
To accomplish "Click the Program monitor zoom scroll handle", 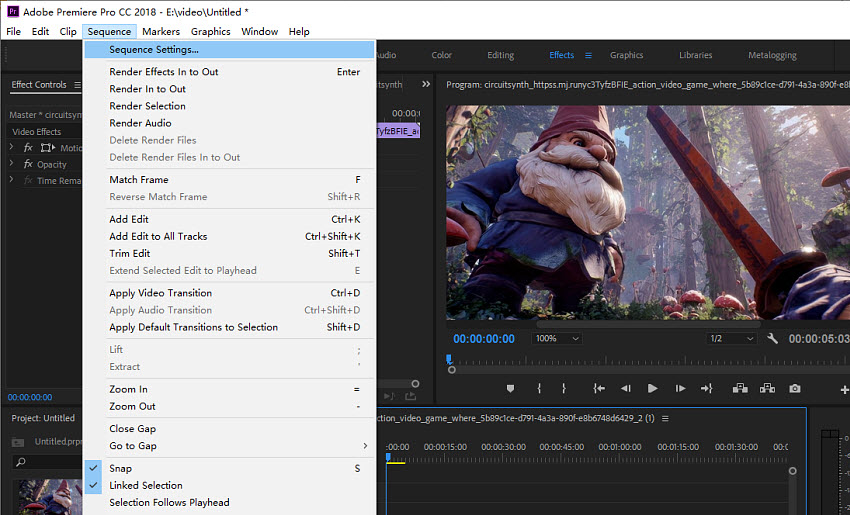I will click(x=452, y=370).
